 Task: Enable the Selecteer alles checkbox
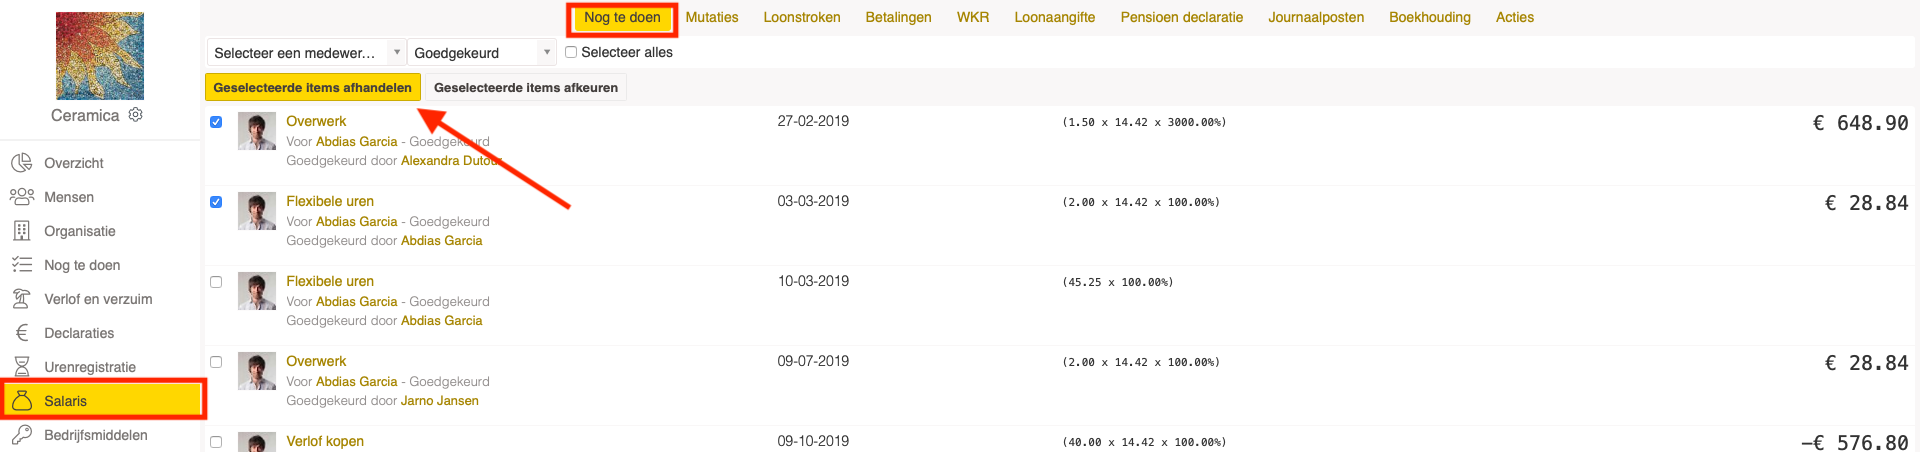571,52
